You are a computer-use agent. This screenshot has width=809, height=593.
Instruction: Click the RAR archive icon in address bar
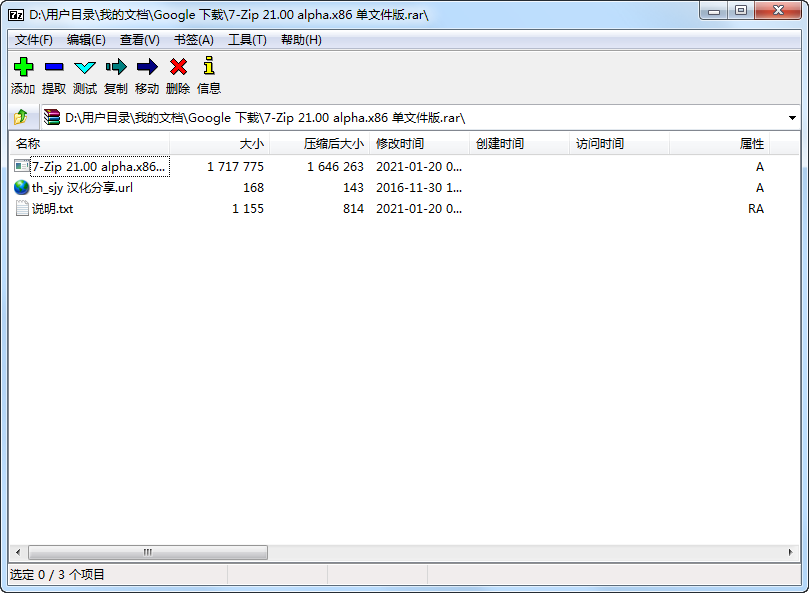click(x=52, y=117)
